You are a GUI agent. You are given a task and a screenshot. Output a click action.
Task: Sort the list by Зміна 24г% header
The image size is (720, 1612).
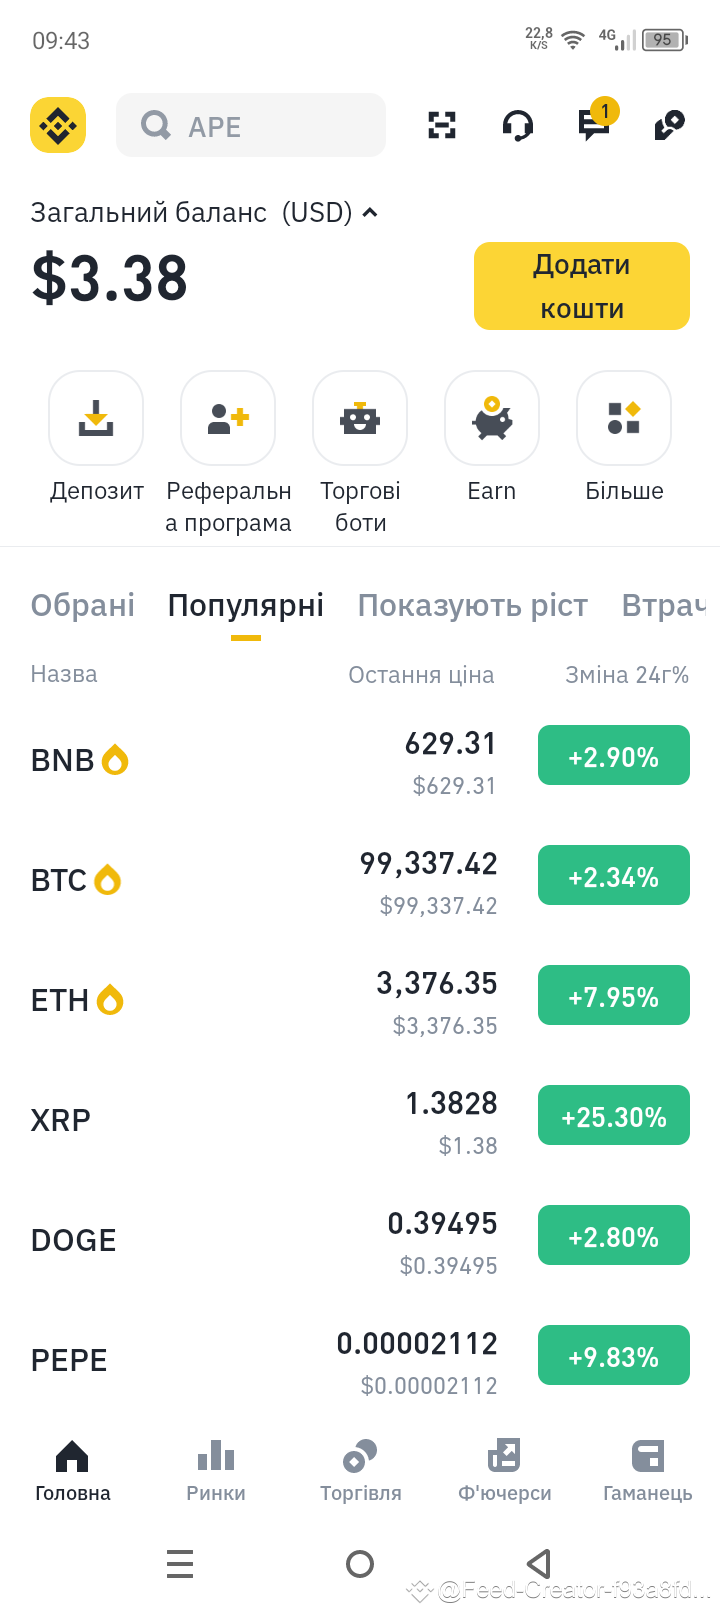tap(627, 675)
